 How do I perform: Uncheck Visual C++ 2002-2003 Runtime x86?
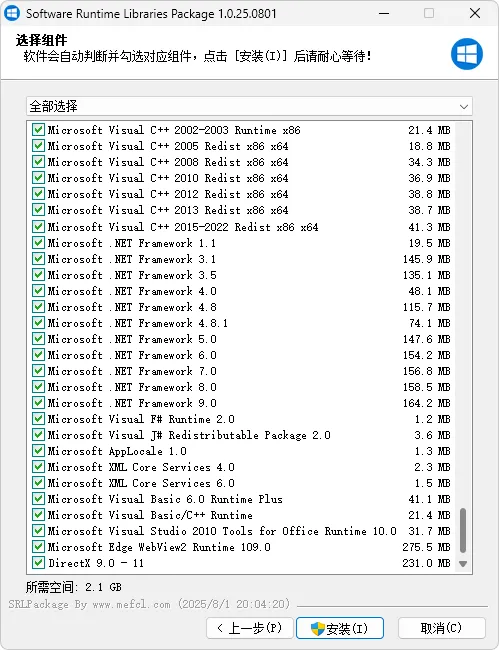coord(38,130)
